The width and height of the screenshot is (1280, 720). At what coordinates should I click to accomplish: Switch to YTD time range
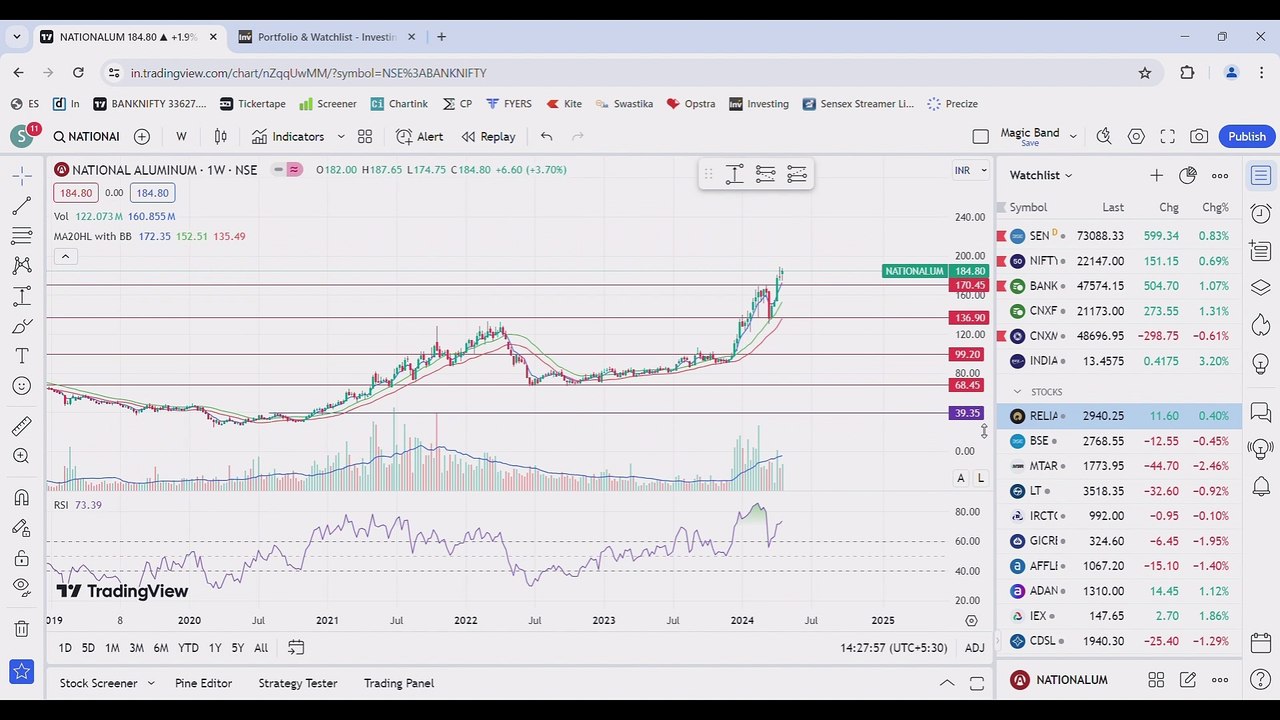188,648
